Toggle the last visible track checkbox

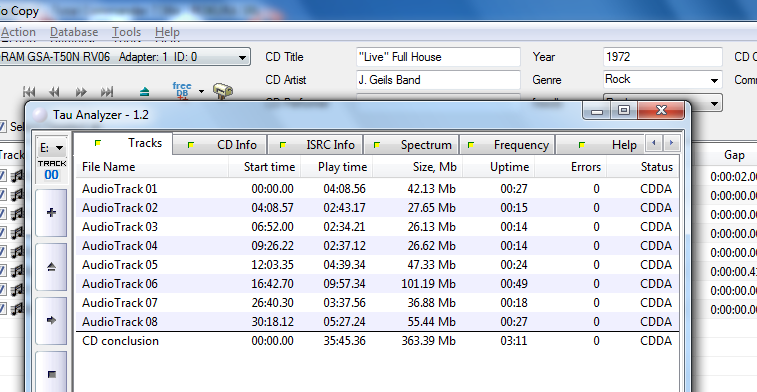click(2, 308)
